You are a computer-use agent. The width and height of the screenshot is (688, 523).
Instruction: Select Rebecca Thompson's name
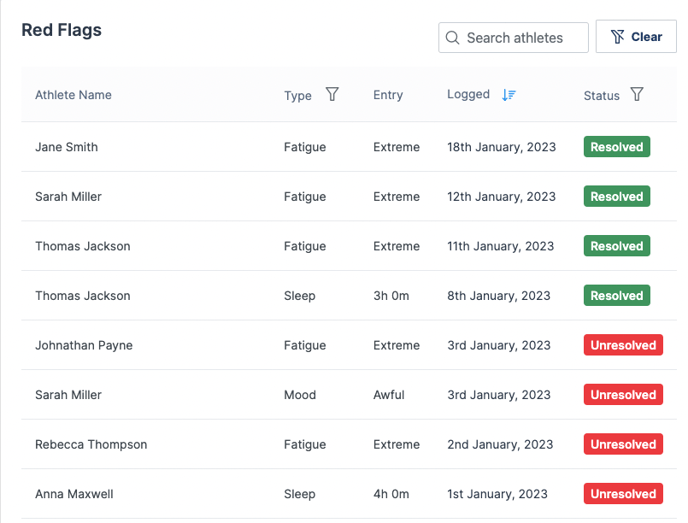(x=91, y=444)
